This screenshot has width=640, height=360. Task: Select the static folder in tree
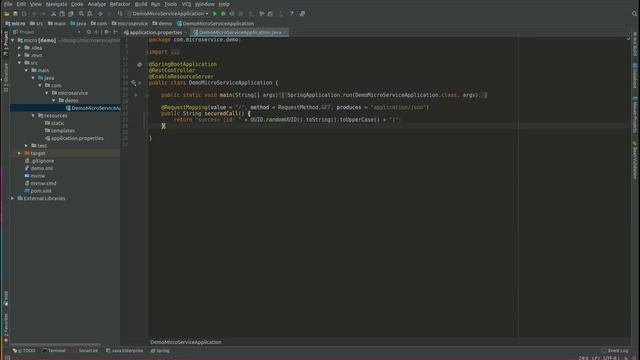tap(54, 123)
